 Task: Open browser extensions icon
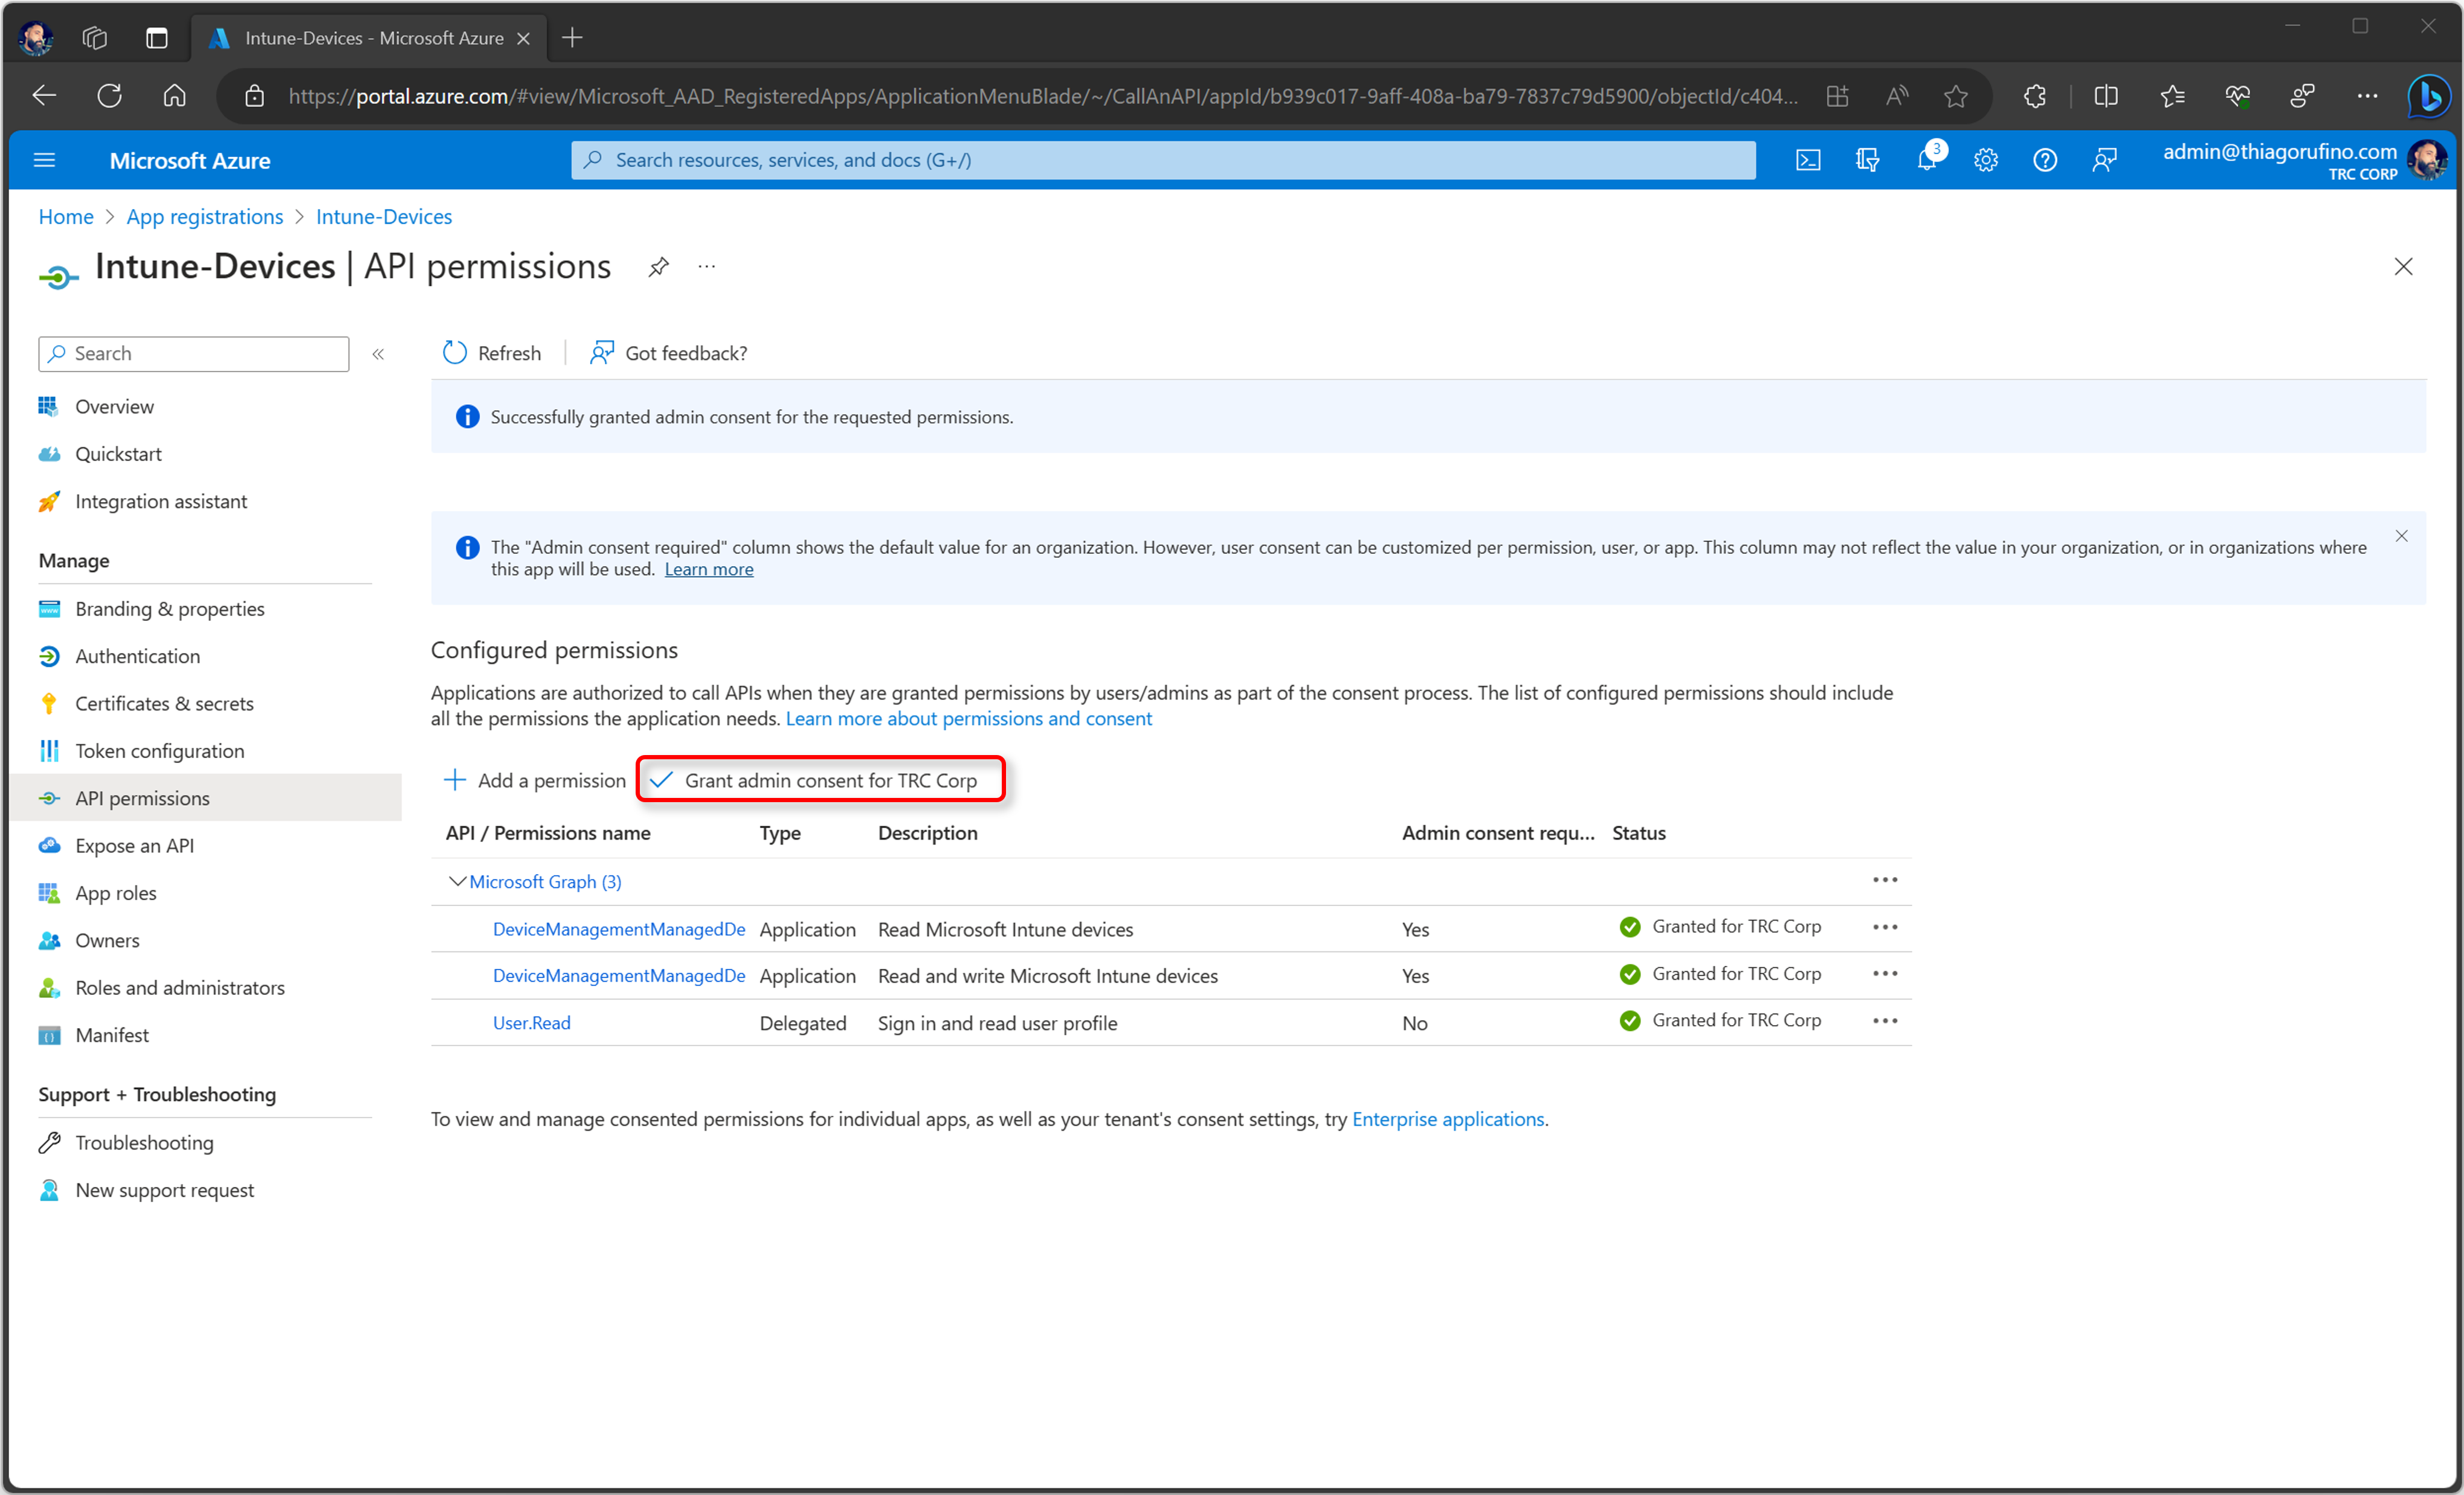coord(2035,96)
